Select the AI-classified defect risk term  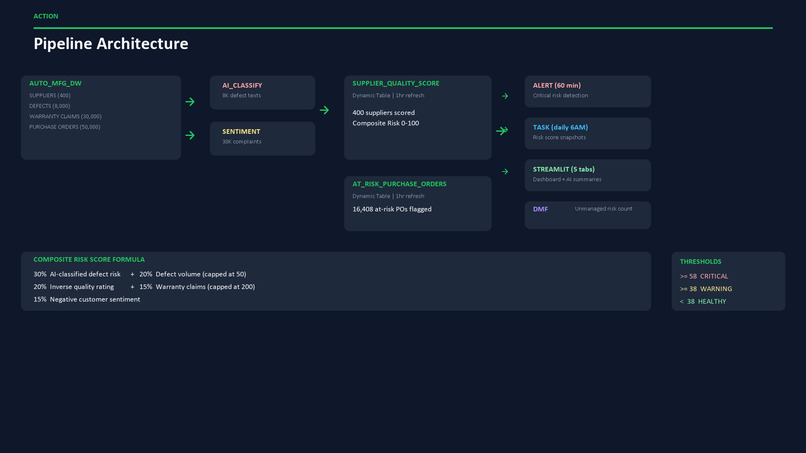tap(85, 275)
